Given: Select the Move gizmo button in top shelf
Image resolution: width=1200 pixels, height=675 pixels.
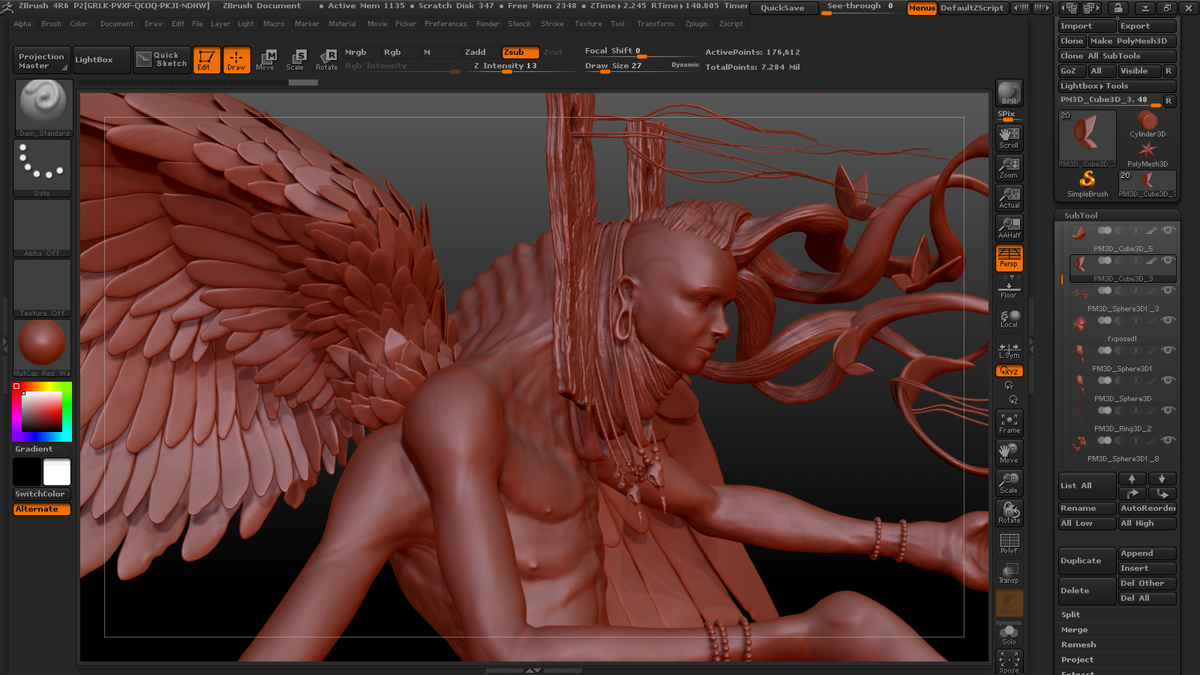Looking at the screenshot, I should pos(266,60).
